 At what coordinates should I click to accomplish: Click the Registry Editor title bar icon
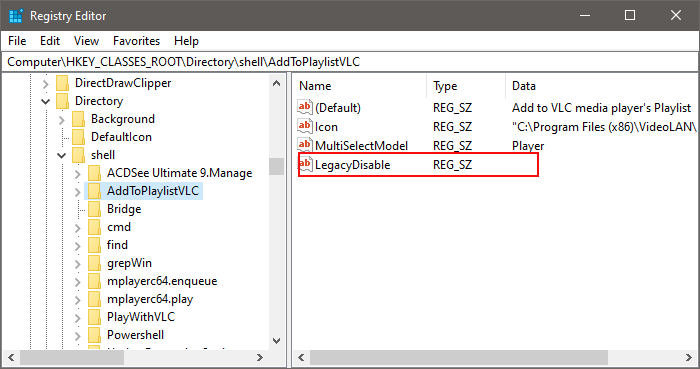(16, 16)
